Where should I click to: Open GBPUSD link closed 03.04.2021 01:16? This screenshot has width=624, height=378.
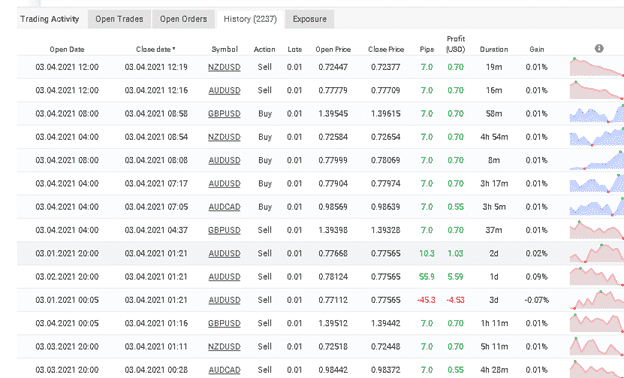pos(224,323)
